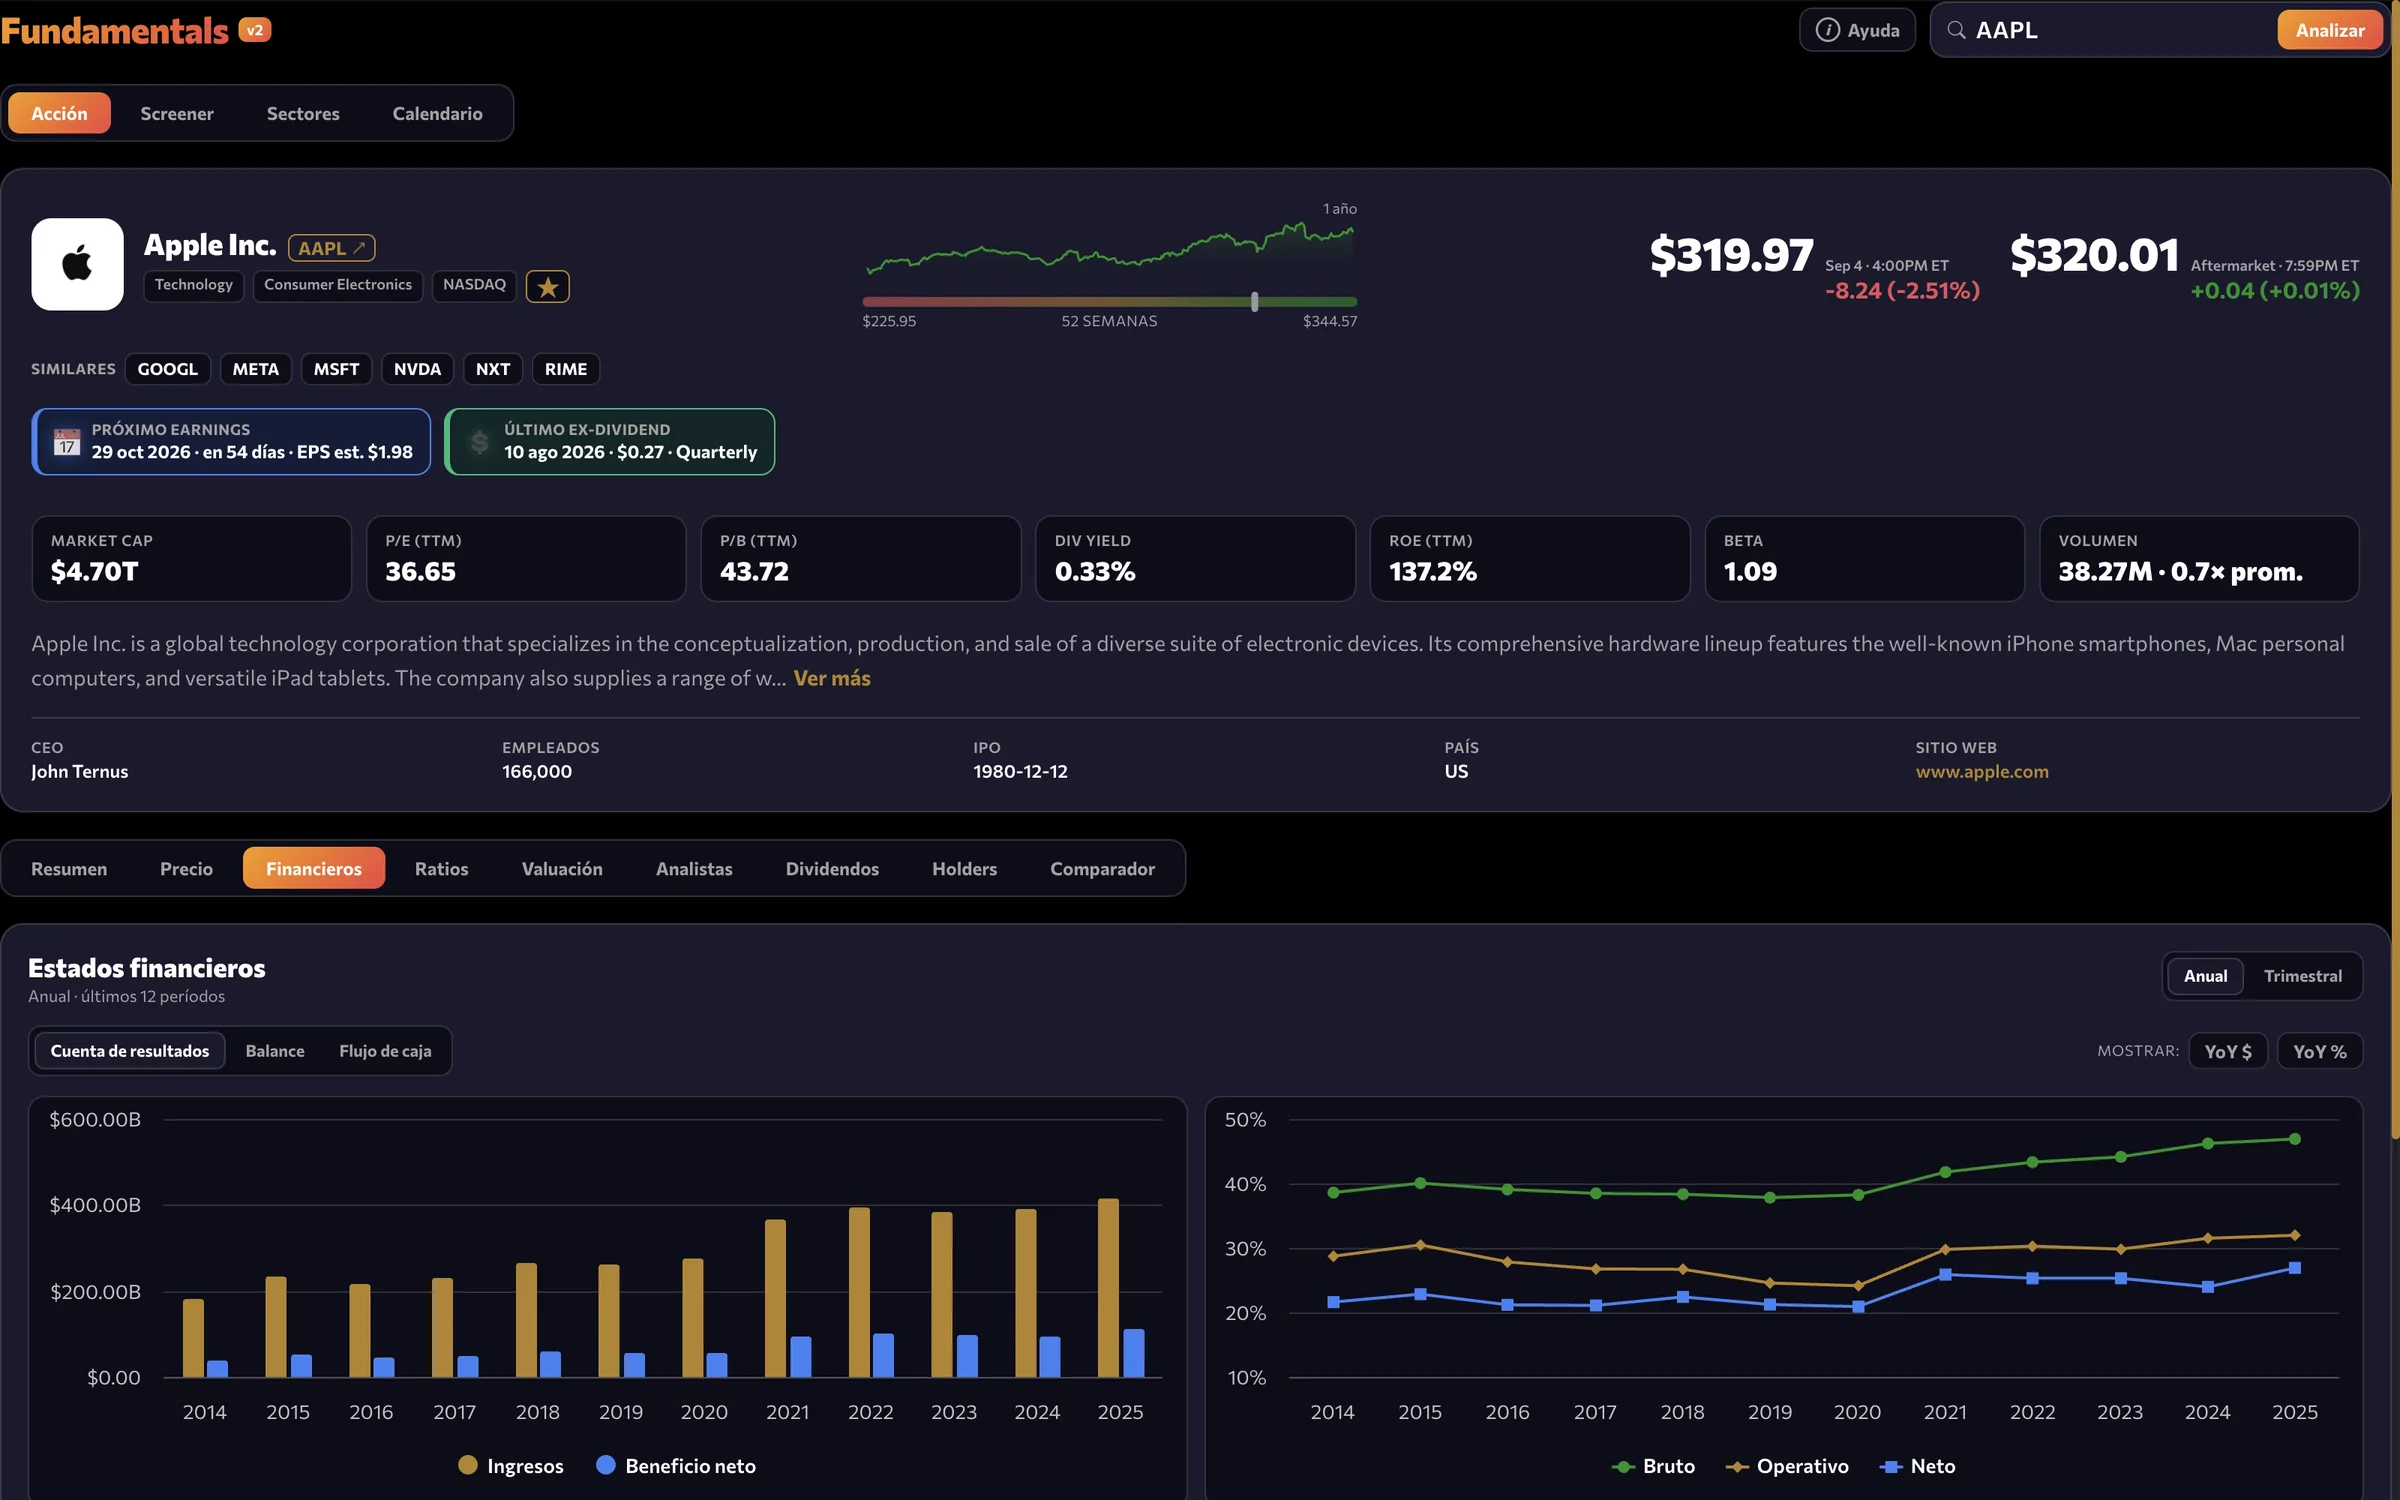
Task: Click the P/E (TTM) 36.65 card
Action: (526, 558)
